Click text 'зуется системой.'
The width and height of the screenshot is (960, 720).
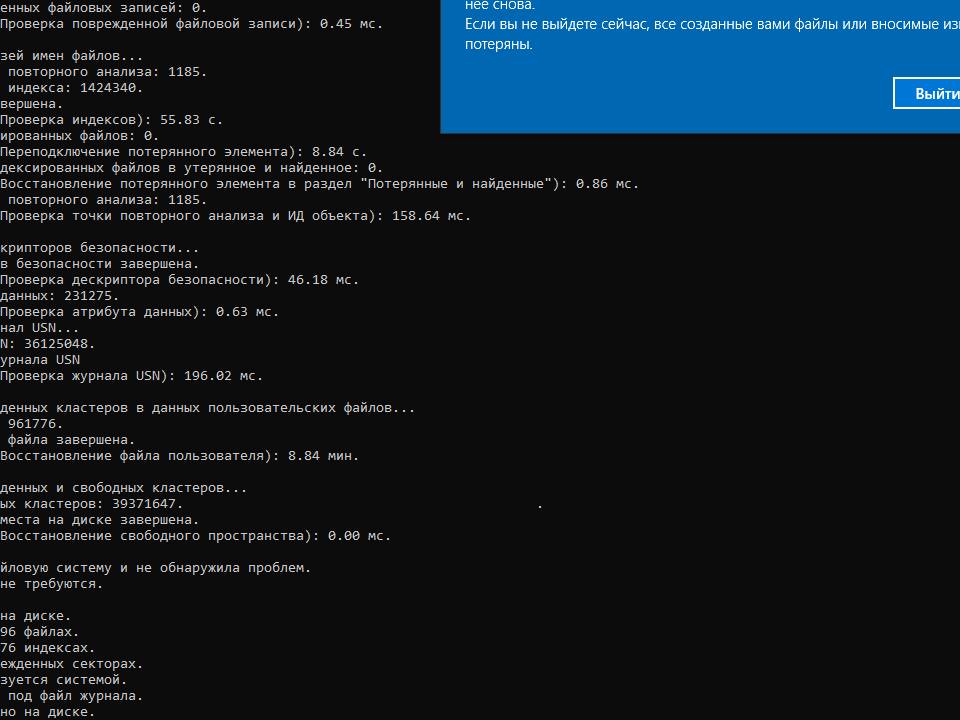(63, 680)
